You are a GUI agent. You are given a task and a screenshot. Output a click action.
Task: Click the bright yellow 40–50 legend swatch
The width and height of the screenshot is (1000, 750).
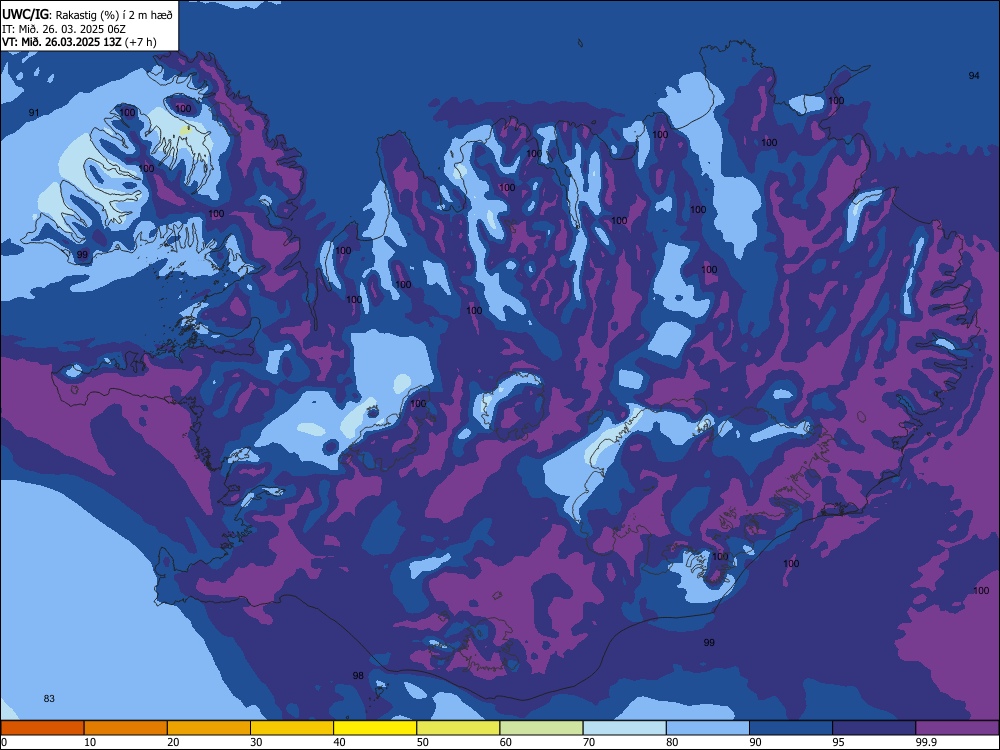coord(375,728)
